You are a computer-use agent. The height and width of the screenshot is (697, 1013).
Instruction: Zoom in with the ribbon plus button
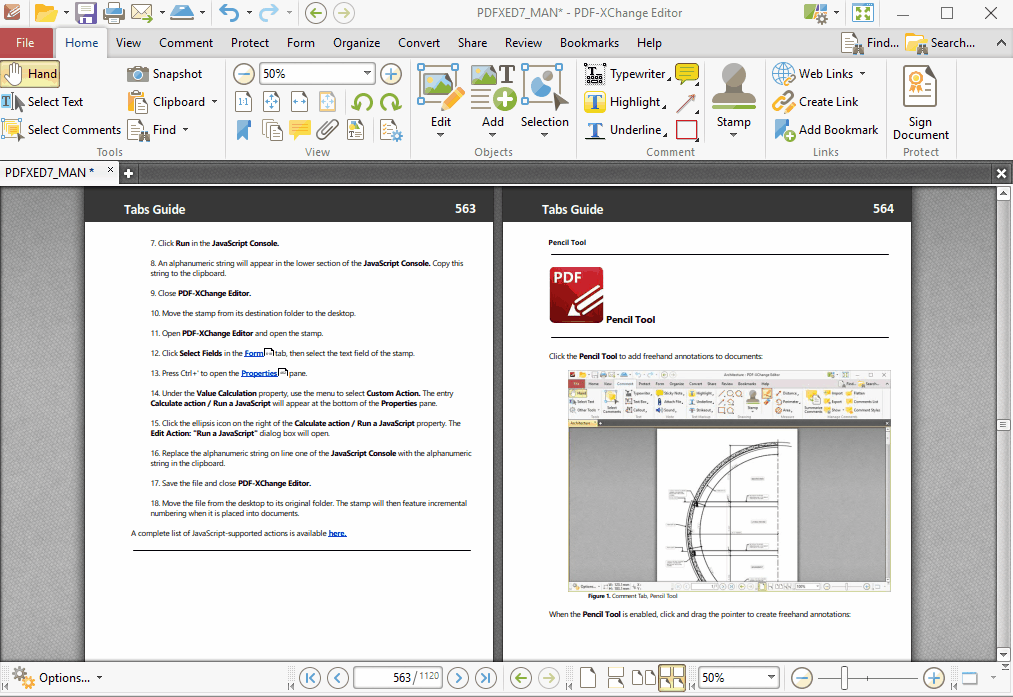[x=390, y=74]
